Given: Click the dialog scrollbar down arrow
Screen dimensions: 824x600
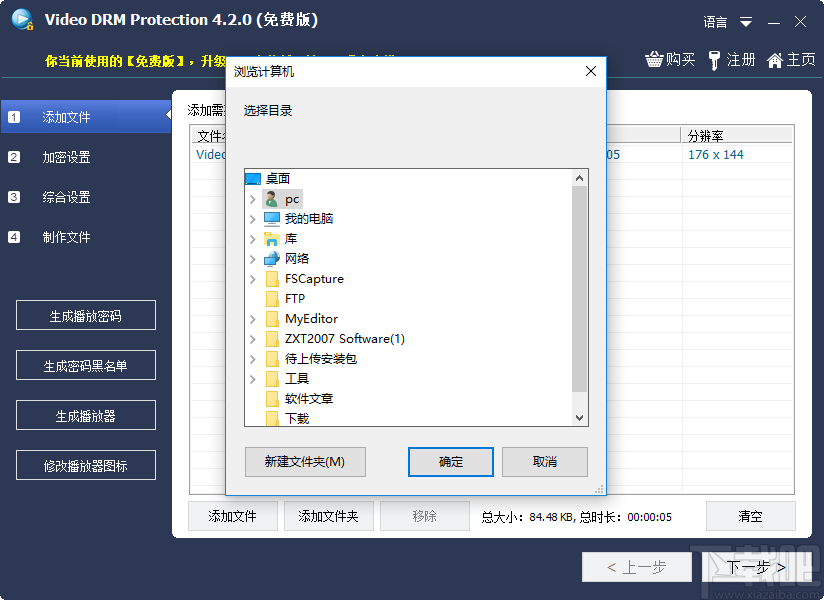Looking at the screenshot, I should (x=581, y=418).
